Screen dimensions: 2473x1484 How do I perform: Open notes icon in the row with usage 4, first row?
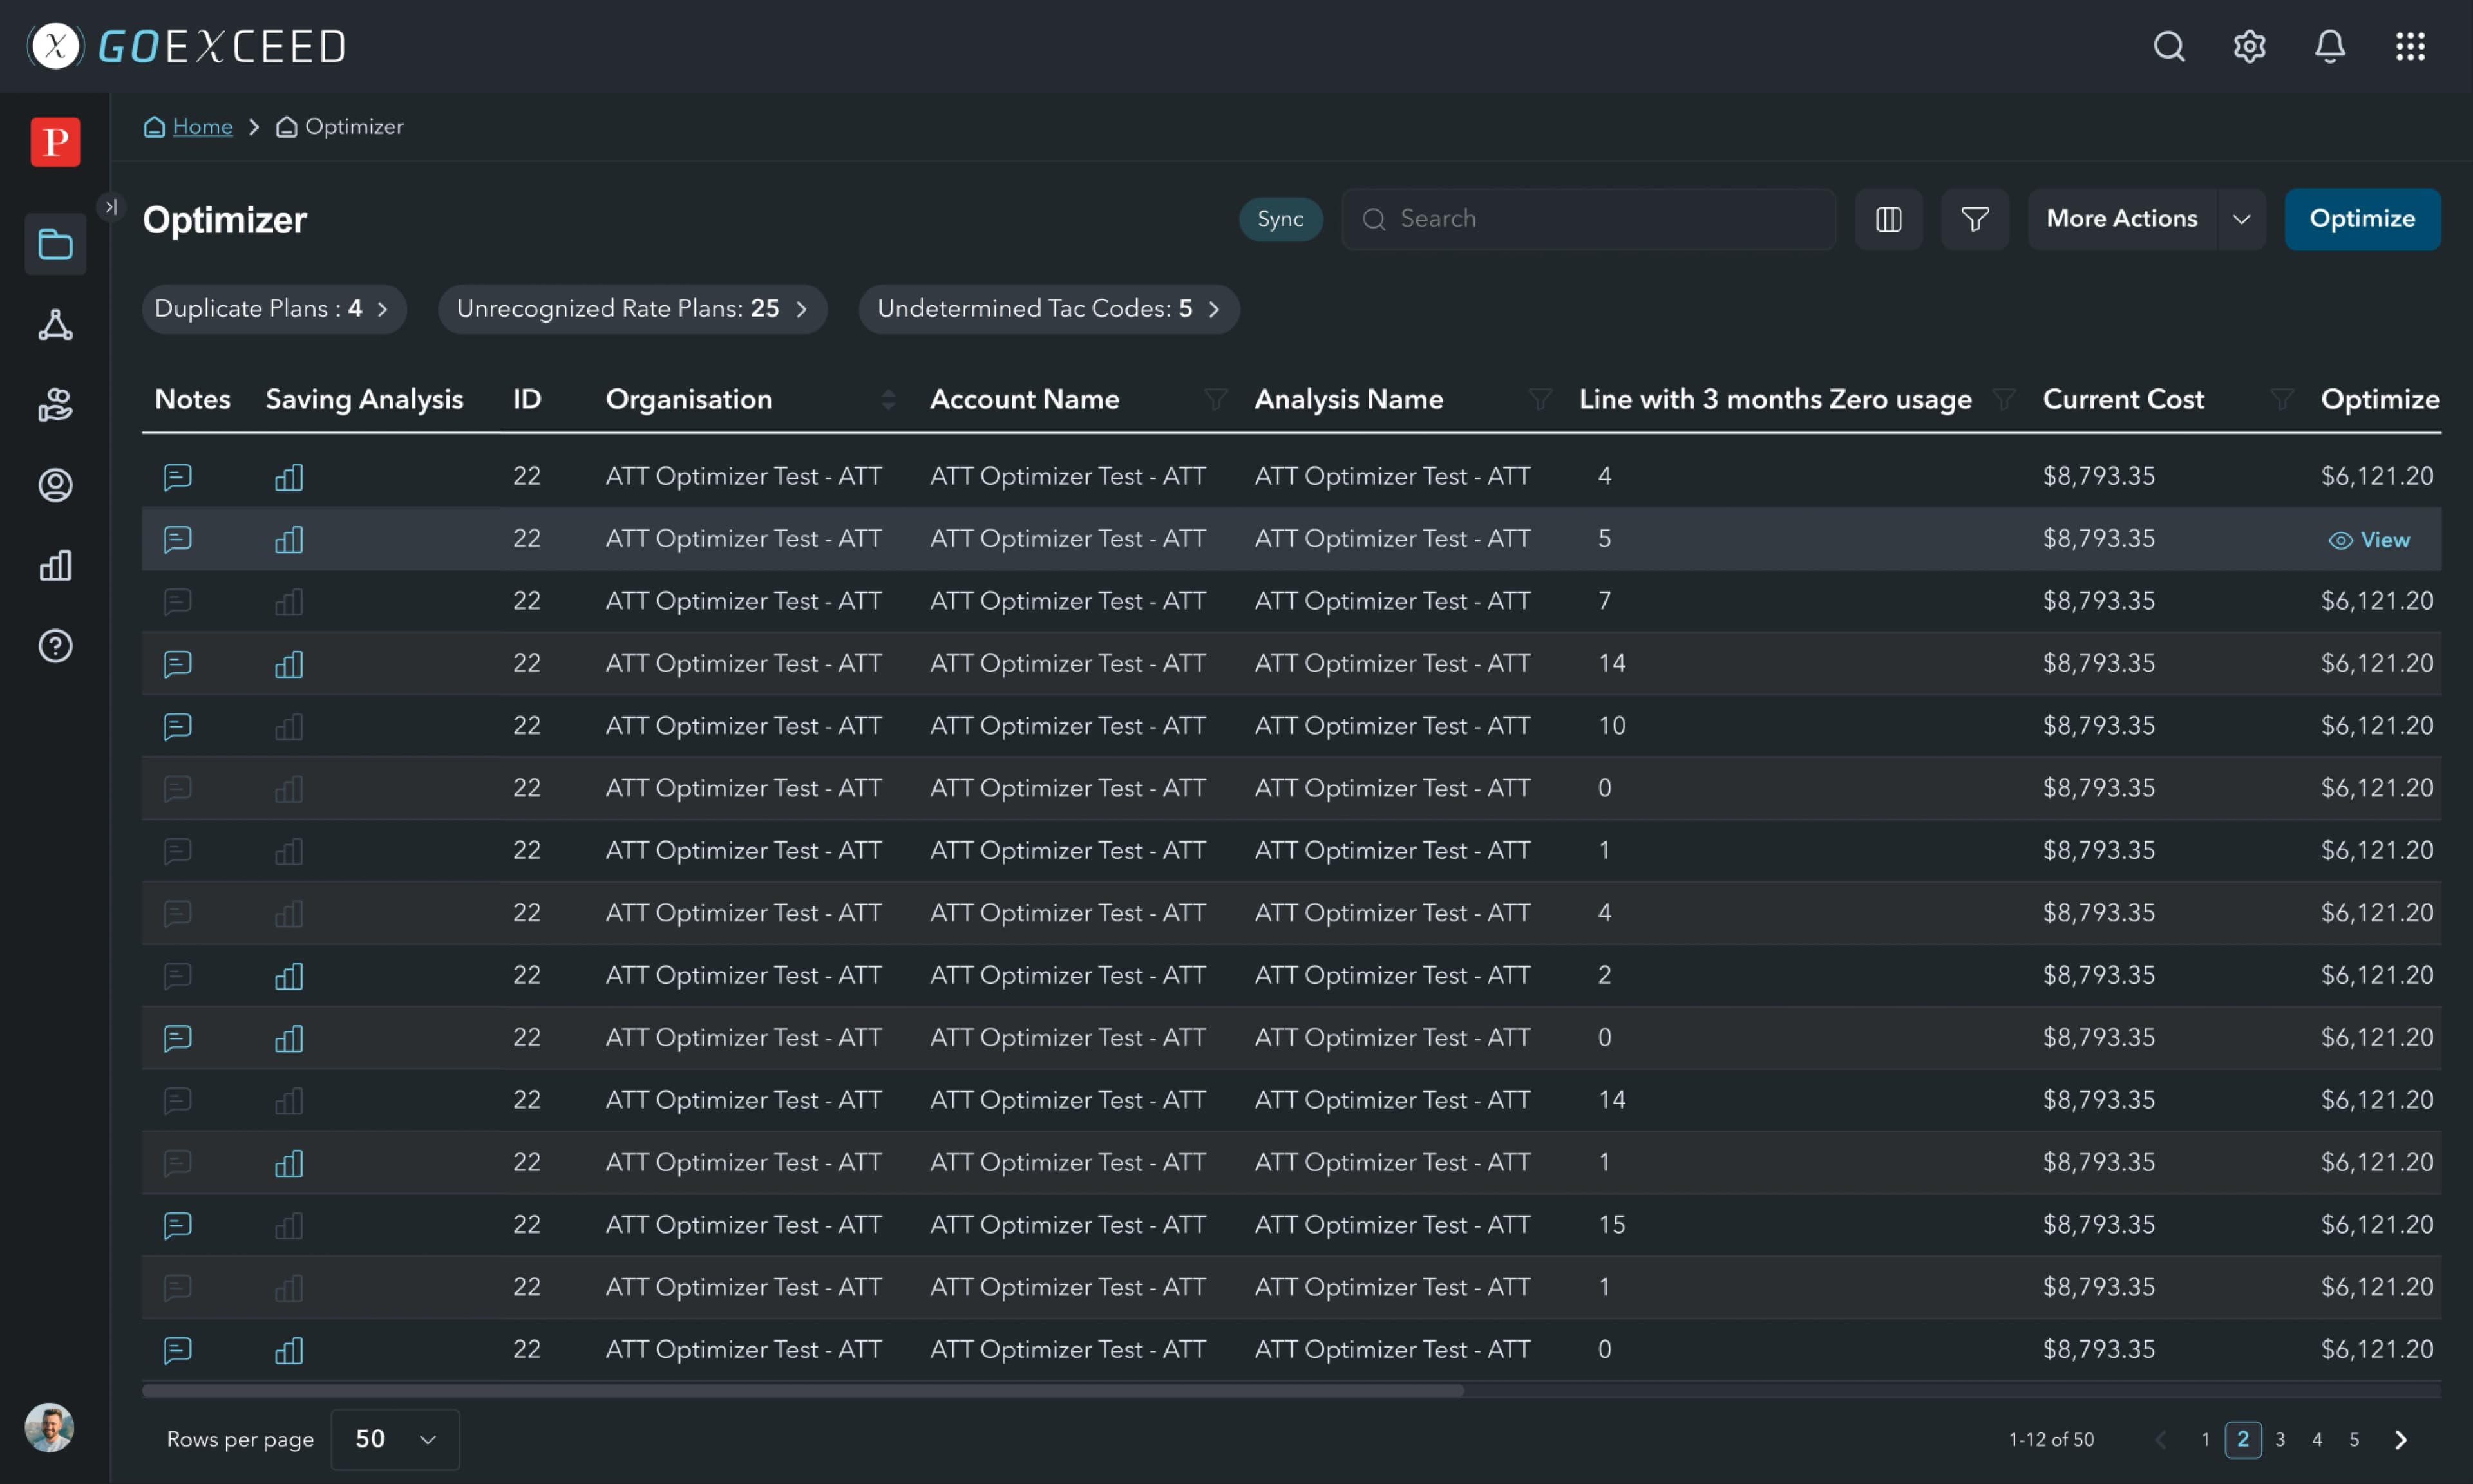(177, 477)
